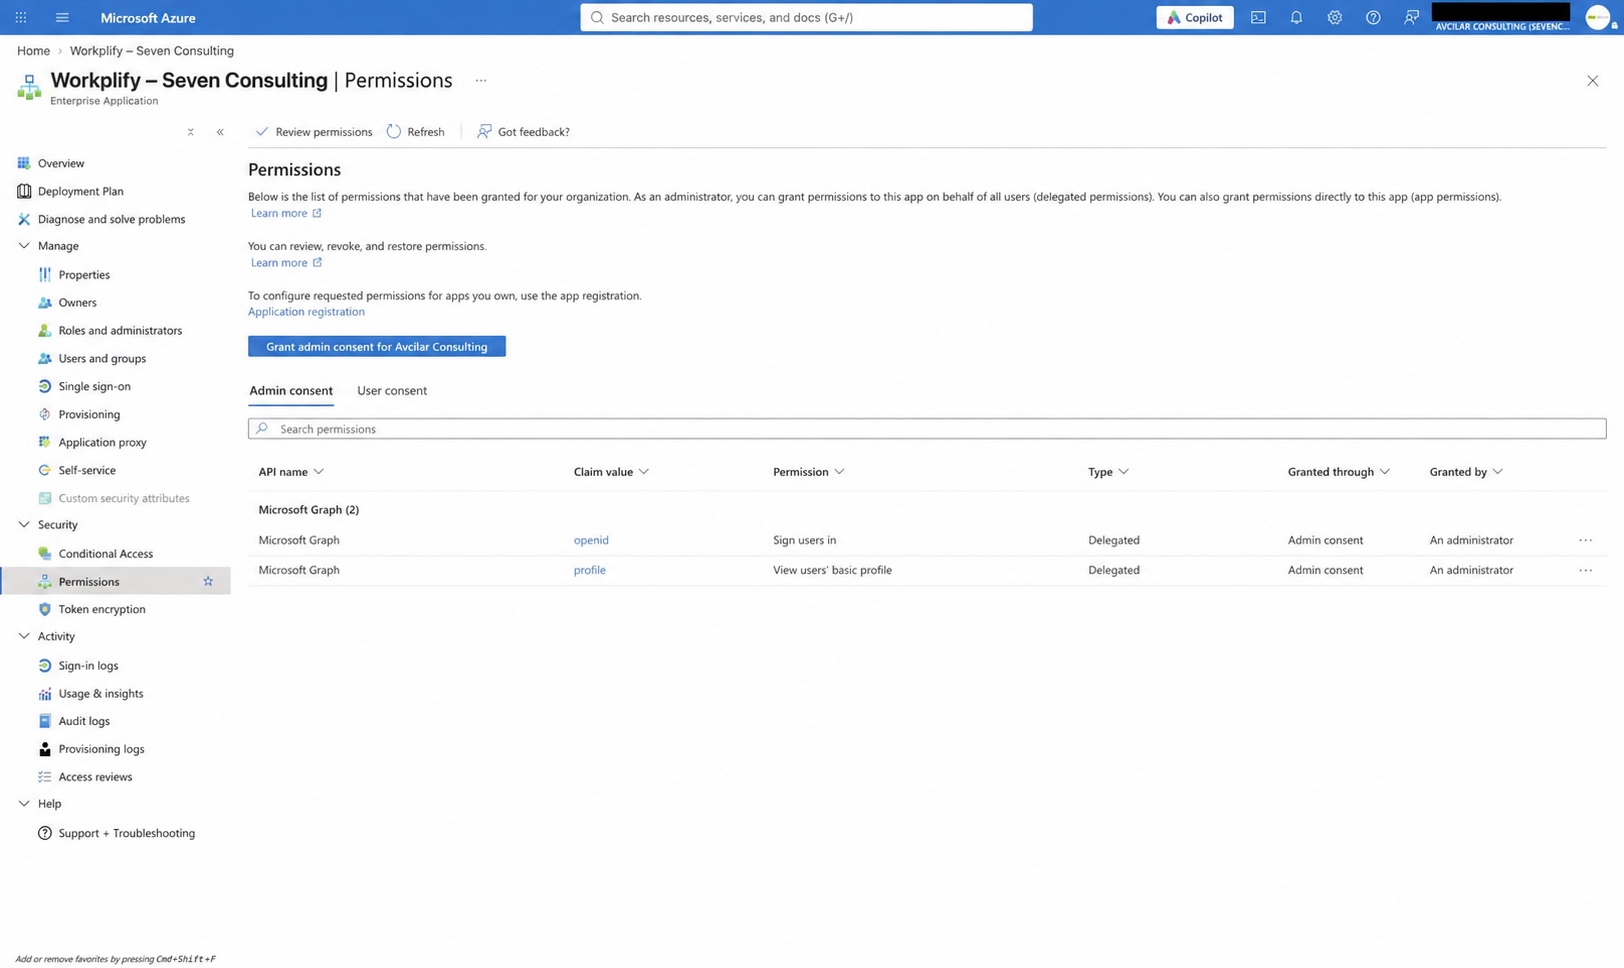Image resolution: width=1624 pixels, height=968 pixels.
Task: Select the Admin consent tab
Action: (291, 391)
